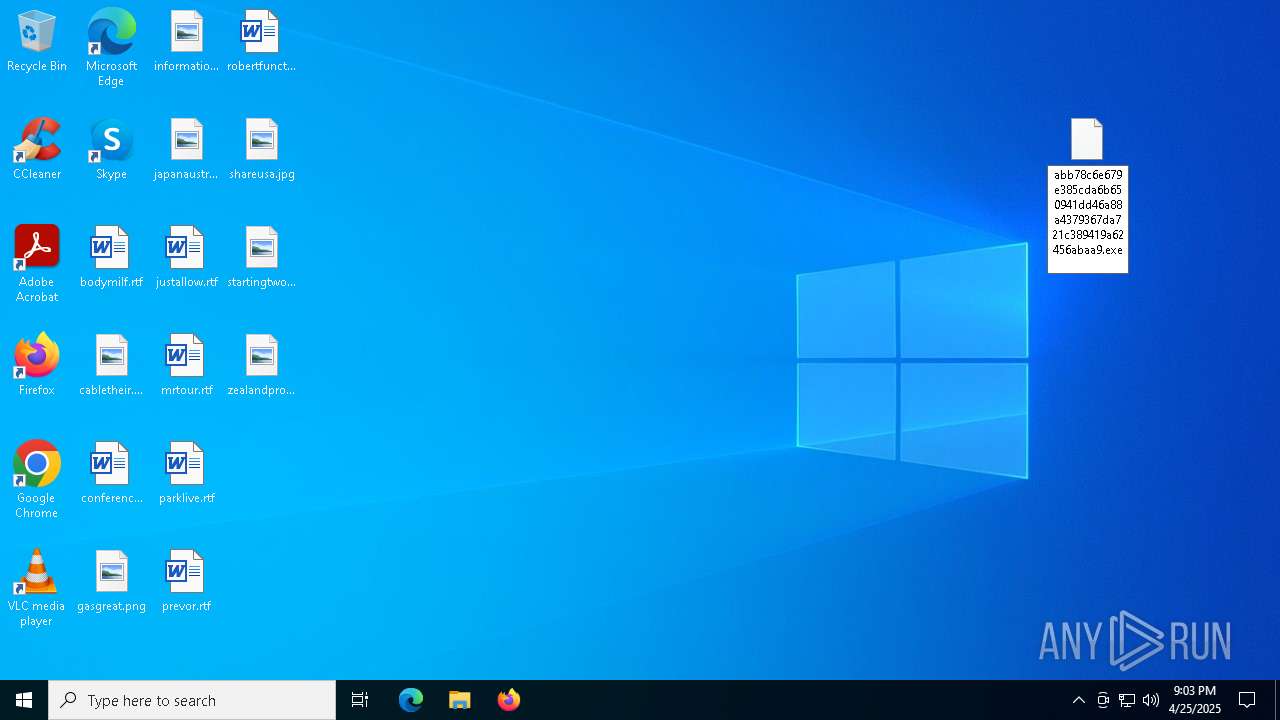Screen dimensions: 1280x720
Task: Select the robertfunct... Word document icon
Action: pos(261,42)
